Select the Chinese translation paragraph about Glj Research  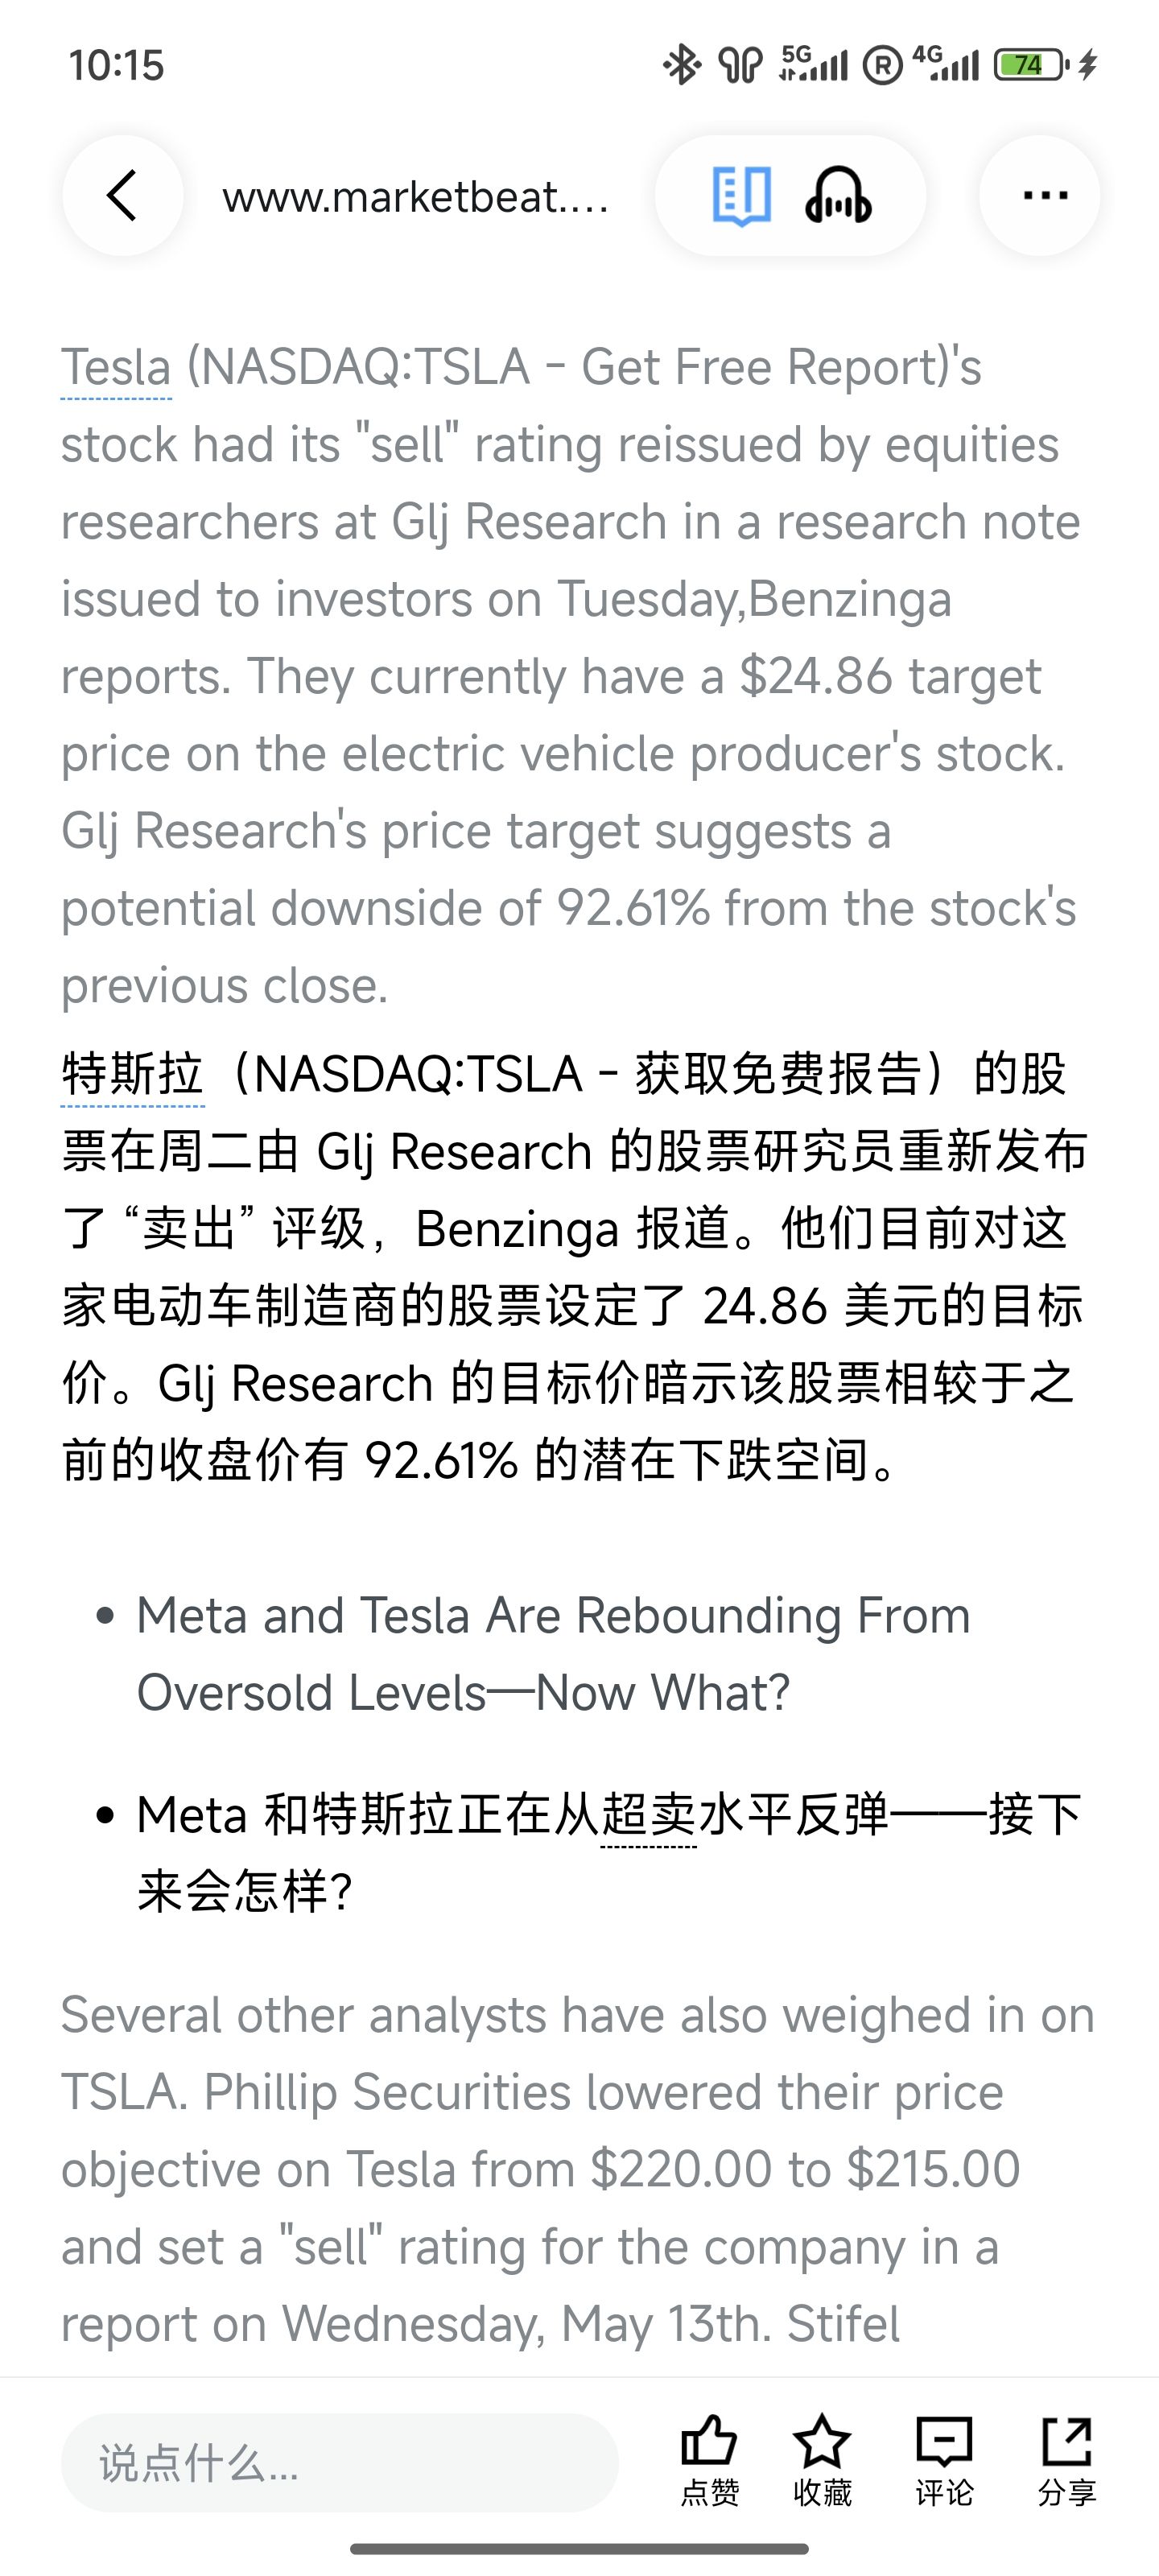coord(575,1267)
